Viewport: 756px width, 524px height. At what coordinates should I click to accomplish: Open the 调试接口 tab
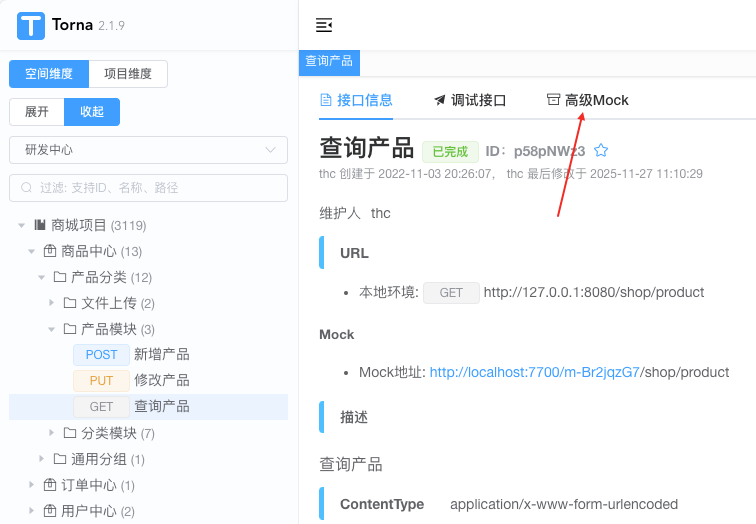[470, 100]
